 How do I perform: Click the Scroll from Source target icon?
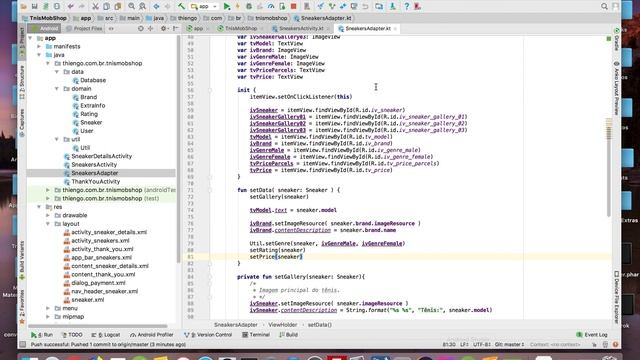tap(141, 29)
